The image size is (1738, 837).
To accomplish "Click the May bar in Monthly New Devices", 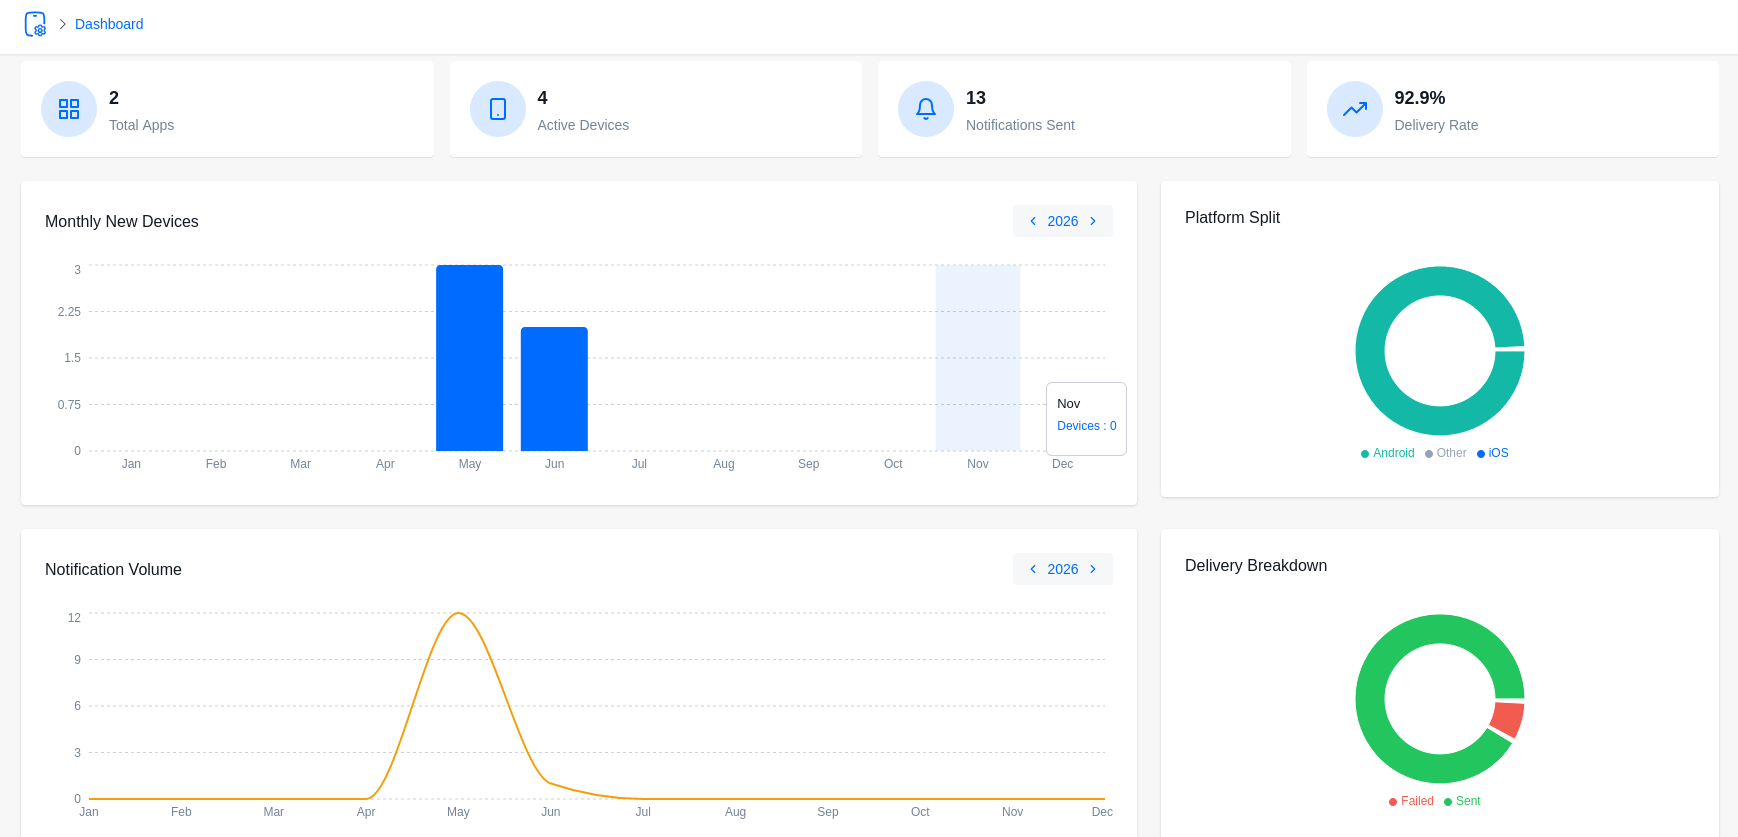I will pyautogui.click(x=470, y=358).
